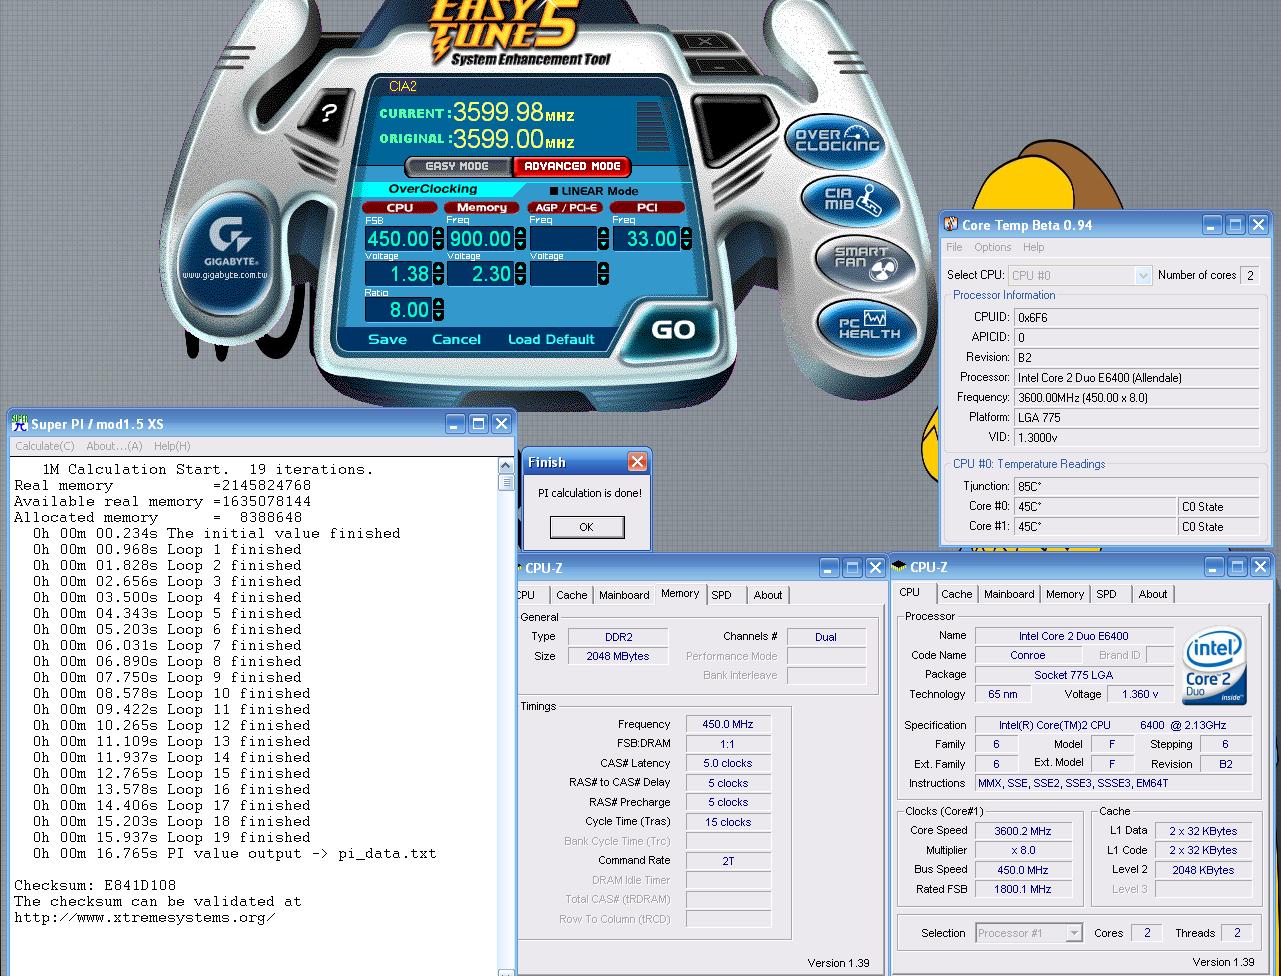Open Processor Selection dropdown in CPU-Z
This screenshot has height=976, width=1281.
point(1074,933)
